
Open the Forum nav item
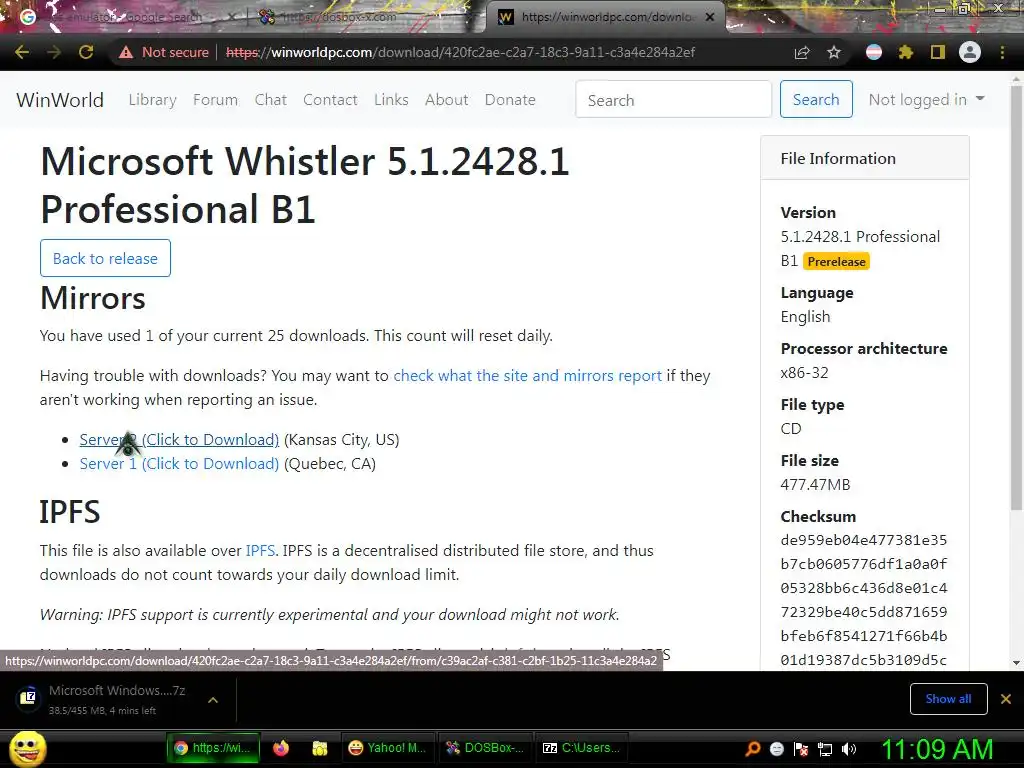pos(216,99)
